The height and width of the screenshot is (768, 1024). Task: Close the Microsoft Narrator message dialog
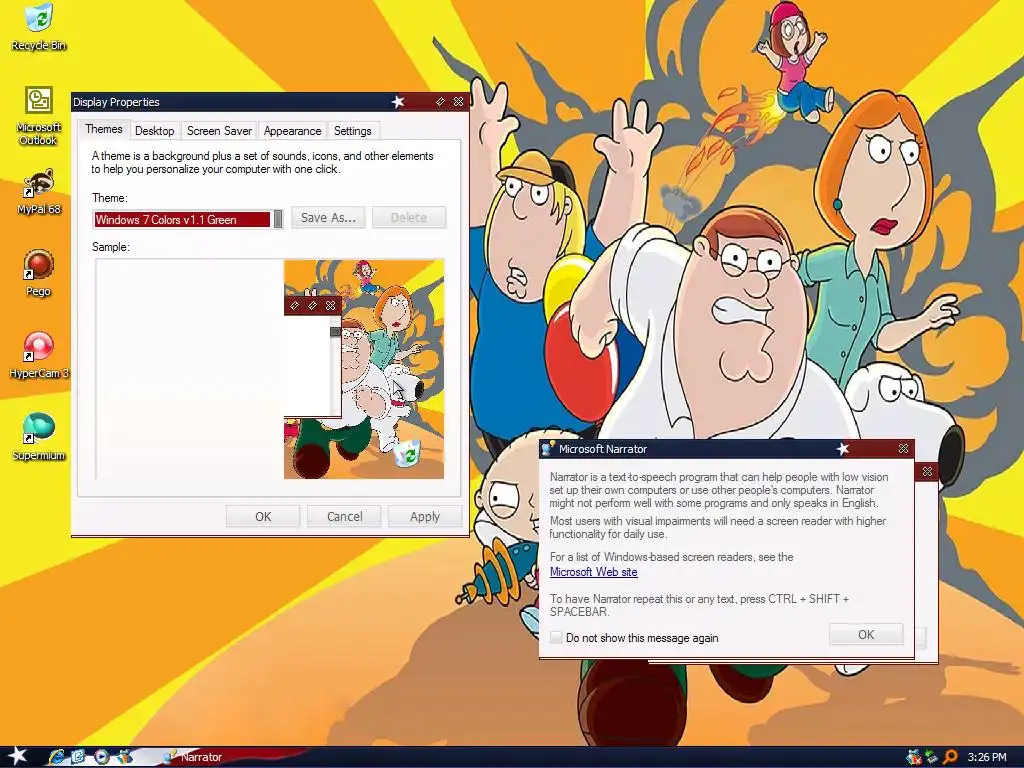[903, 449]
